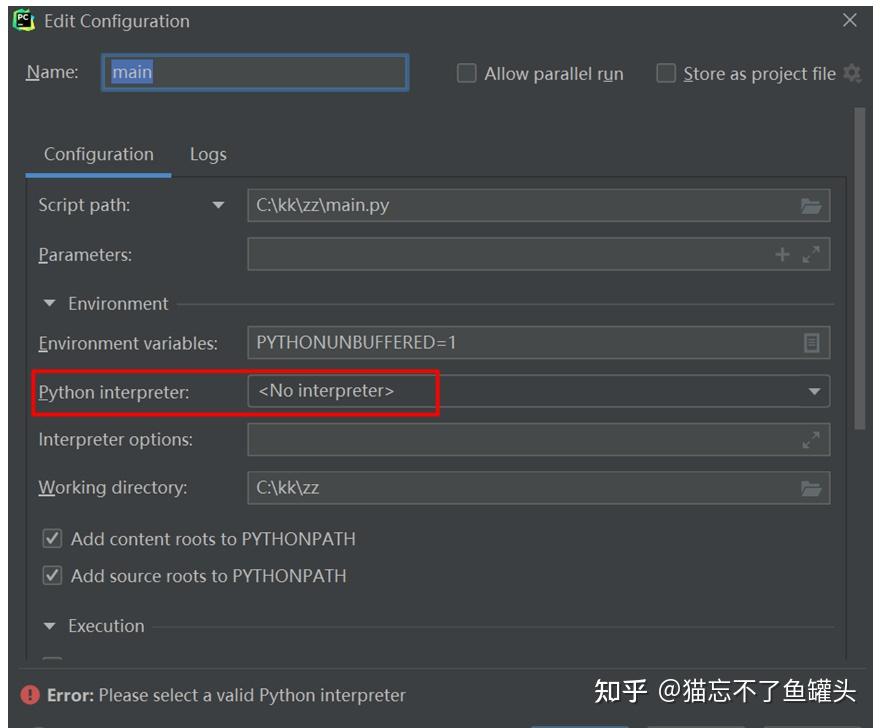Expand the Execution section

49,625
